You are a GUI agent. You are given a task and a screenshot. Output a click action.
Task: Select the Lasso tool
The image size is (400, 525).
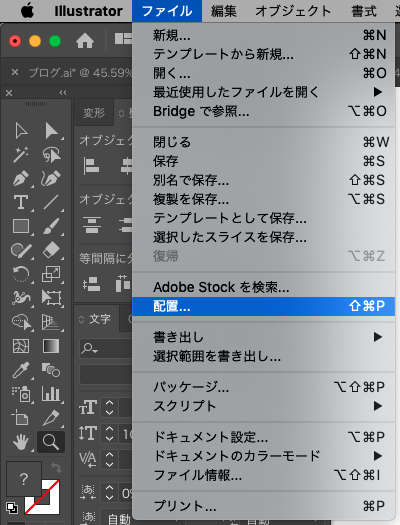pyautogui.click(x=51, y=155)
